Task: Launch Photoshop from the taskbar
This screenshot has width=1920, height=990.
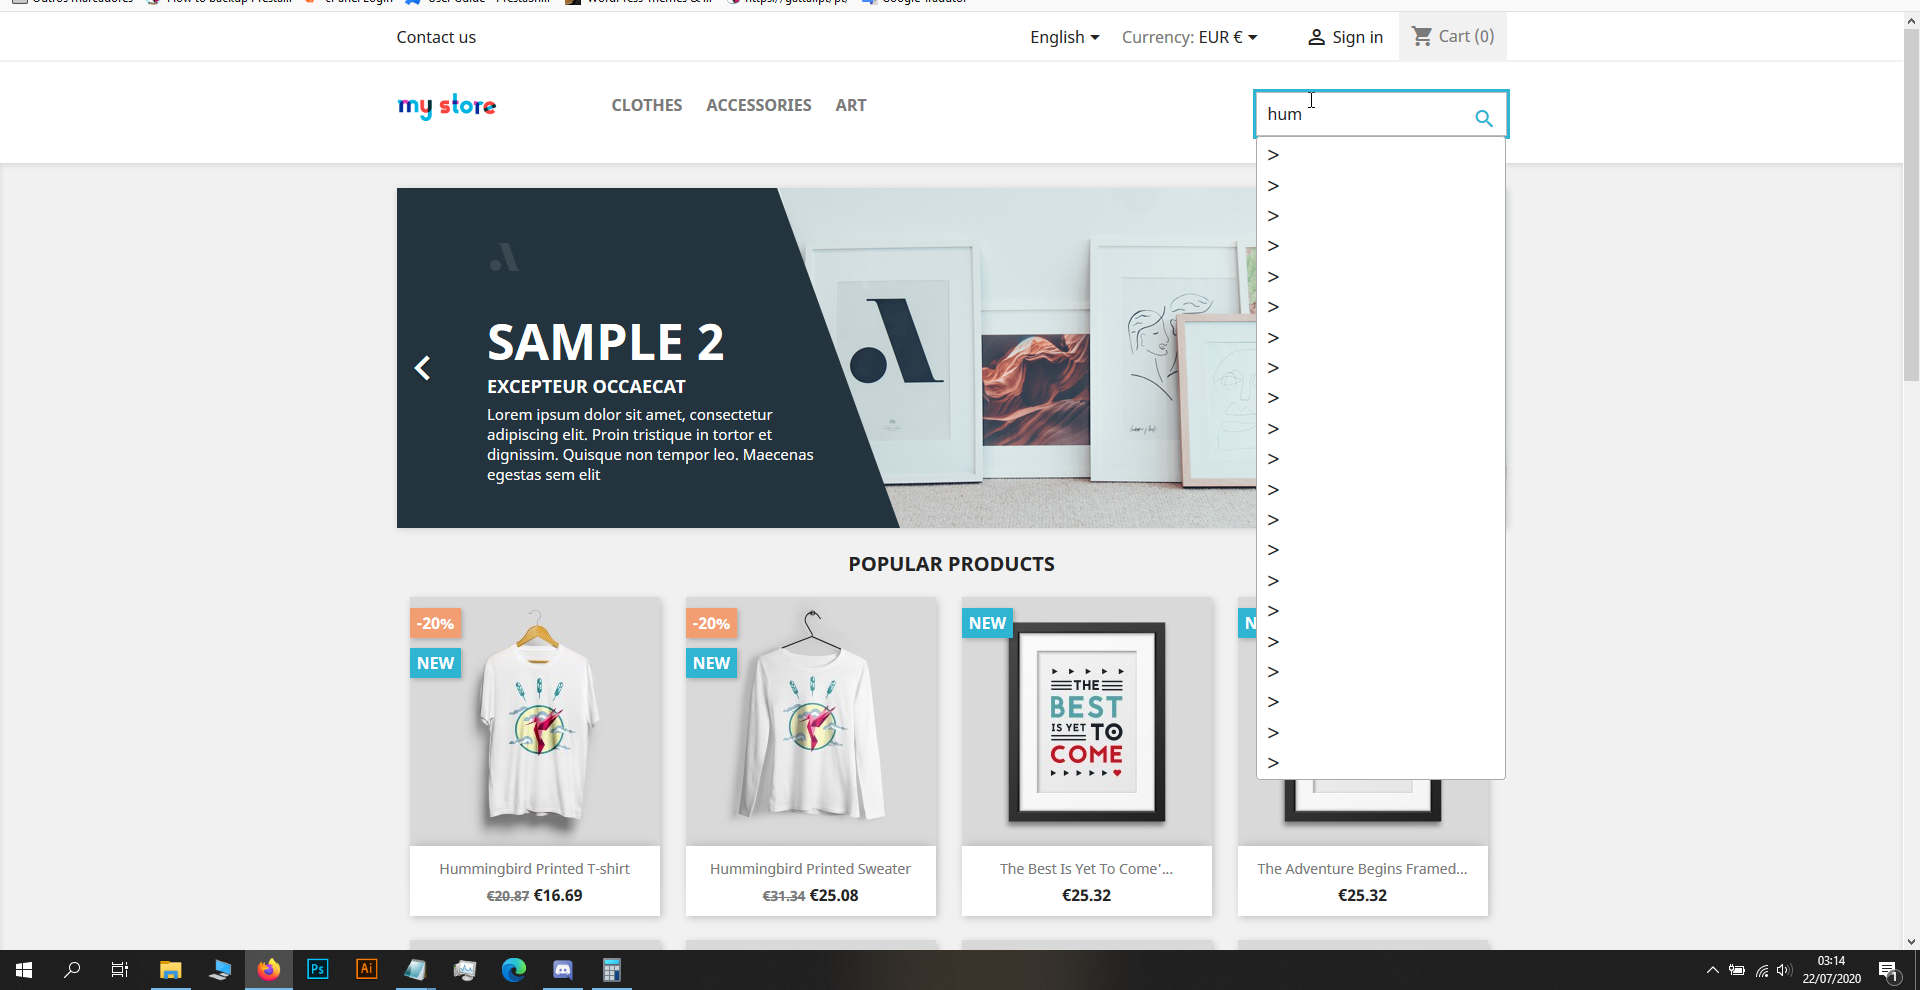Action: coord(318,970)
